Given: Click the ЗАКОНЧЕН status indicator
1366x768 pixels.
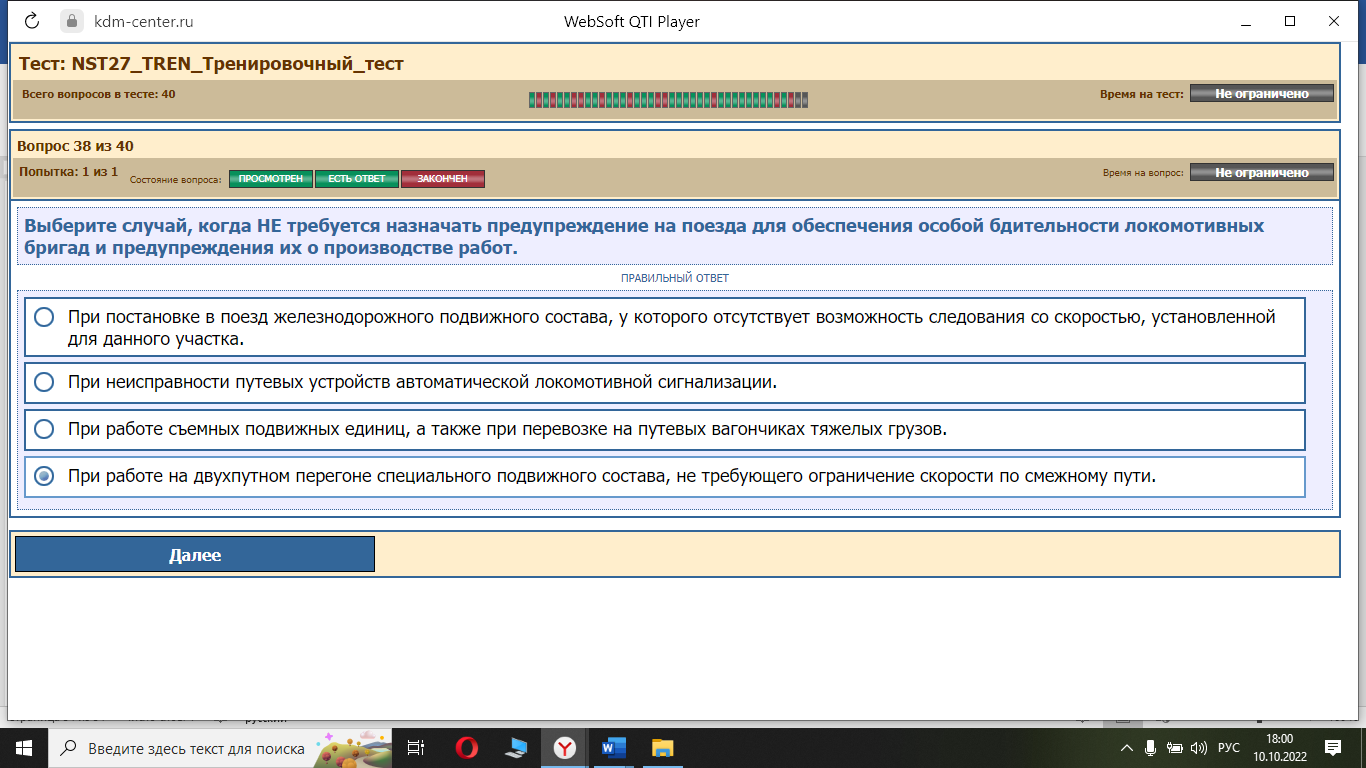Looking at the screenshot, I should click(443, 179).
